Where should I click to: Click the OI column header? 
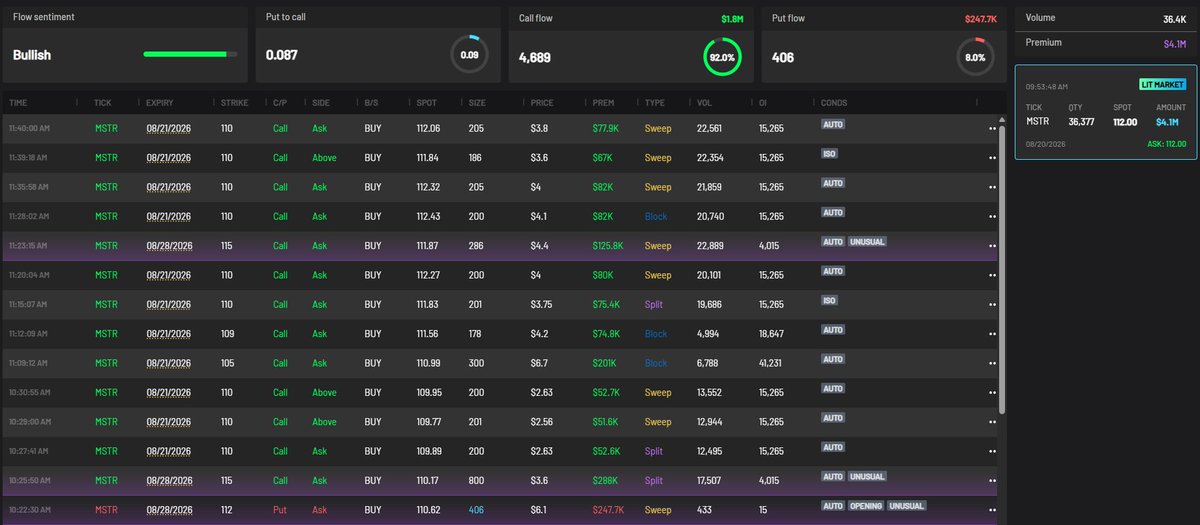[763, 103]
